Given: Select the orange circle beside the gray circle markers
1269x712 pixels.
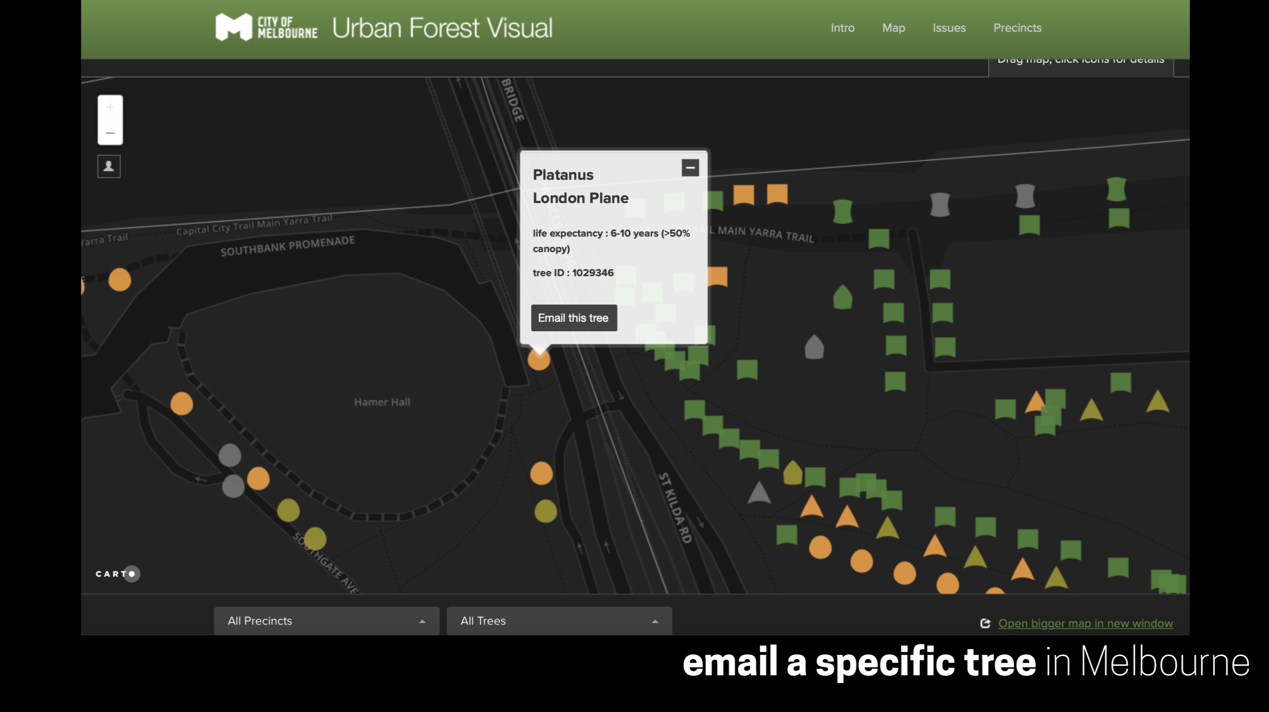Looking at the screenshot, I should pos(258,479).
